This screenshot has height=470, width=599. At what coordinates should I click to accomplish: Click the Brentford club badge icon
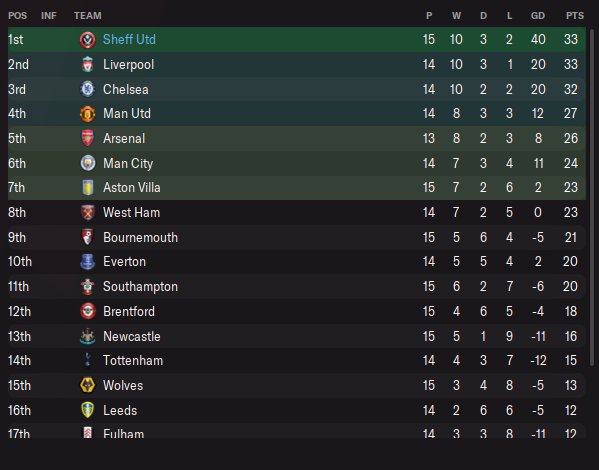87,311
